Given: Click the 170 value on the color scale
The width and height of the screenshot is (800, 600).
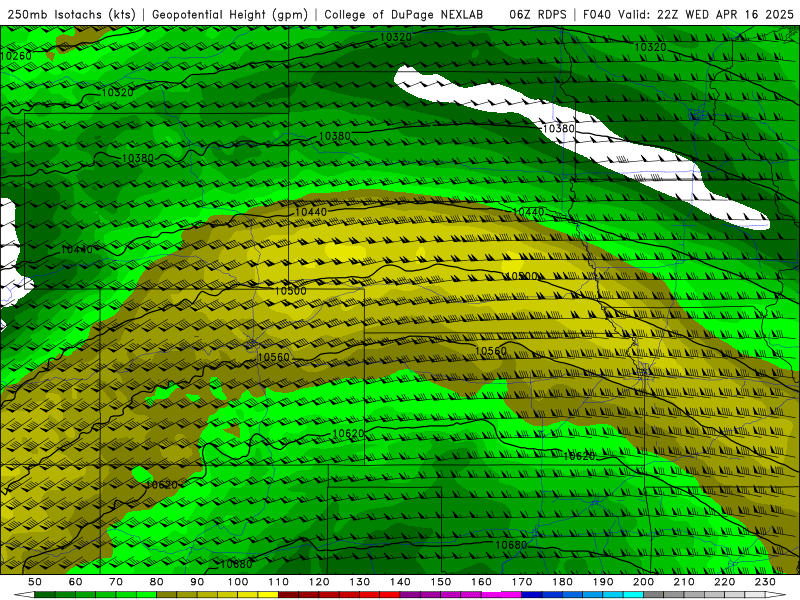Looking at the screenshot, I should 522,582.
